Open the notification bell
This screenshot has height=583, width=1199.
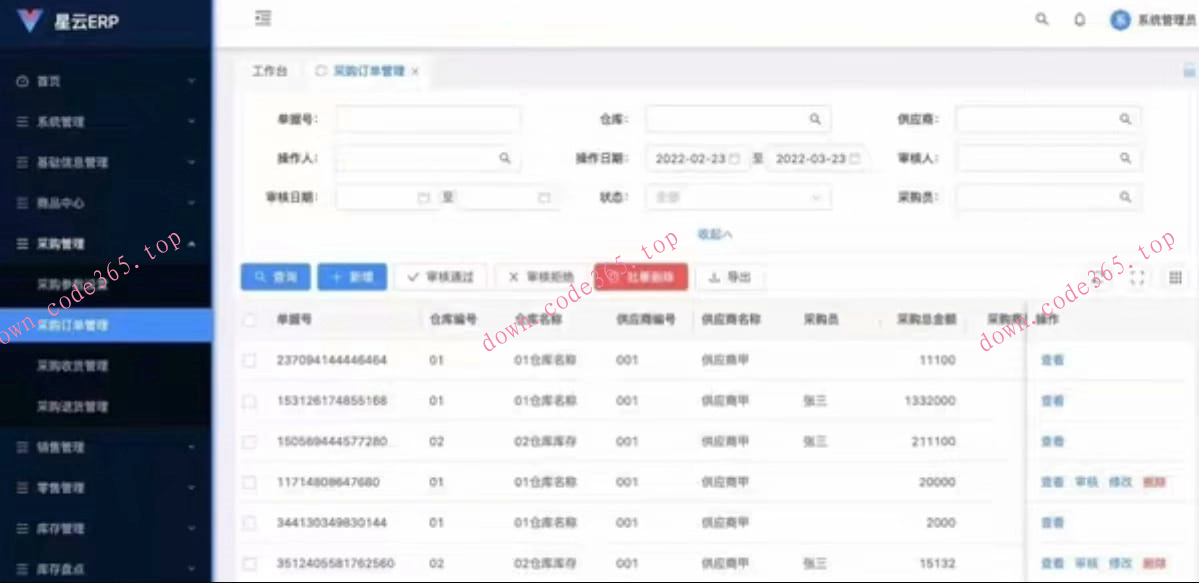coord(1079,19)
